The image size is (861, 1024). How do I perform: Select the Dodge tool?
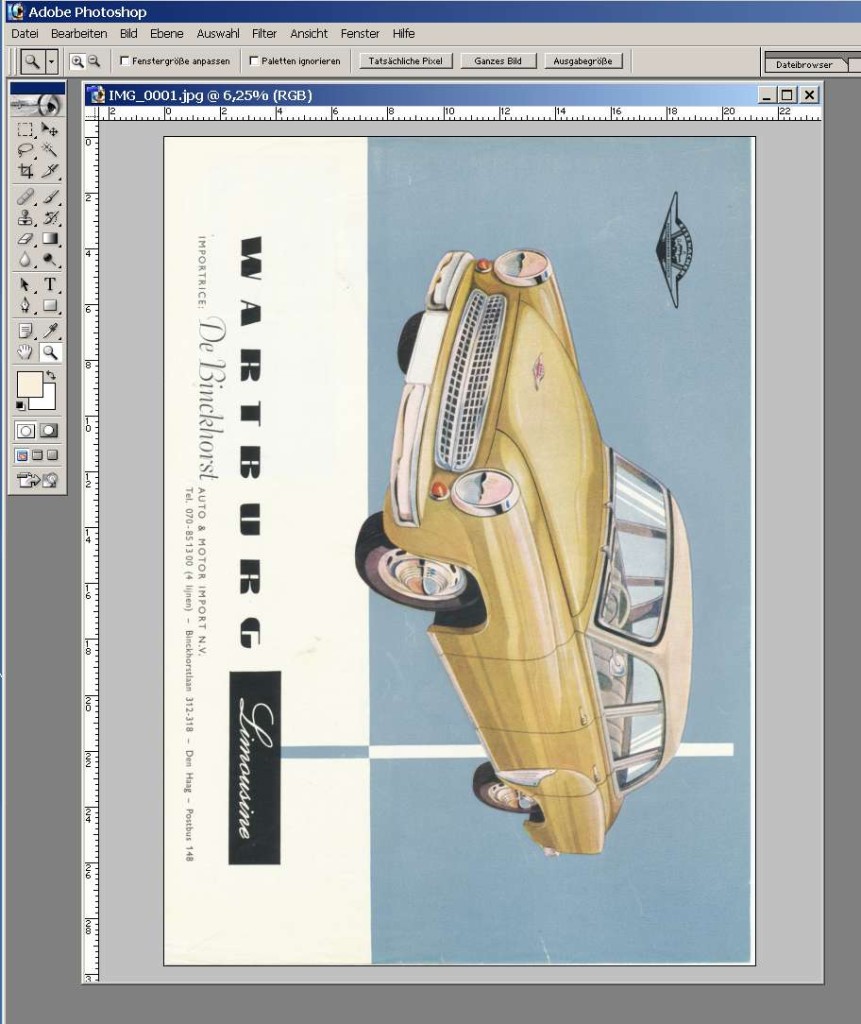tap(50, 259)
